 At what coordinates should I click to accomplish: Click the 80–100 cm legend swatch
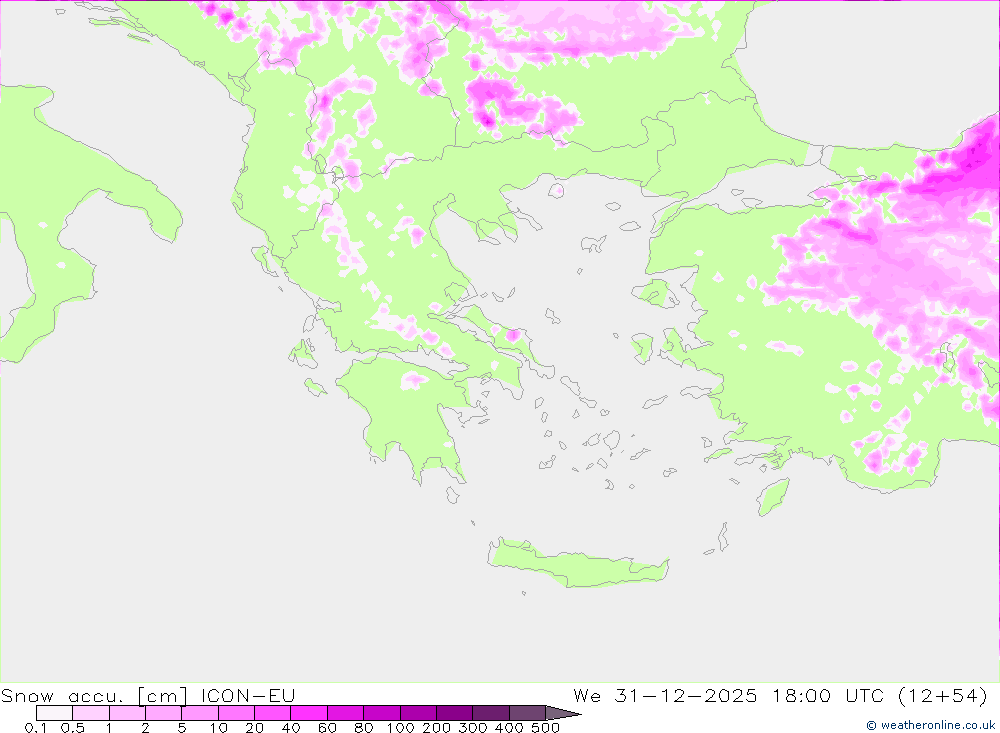click(x=381, y=713)
